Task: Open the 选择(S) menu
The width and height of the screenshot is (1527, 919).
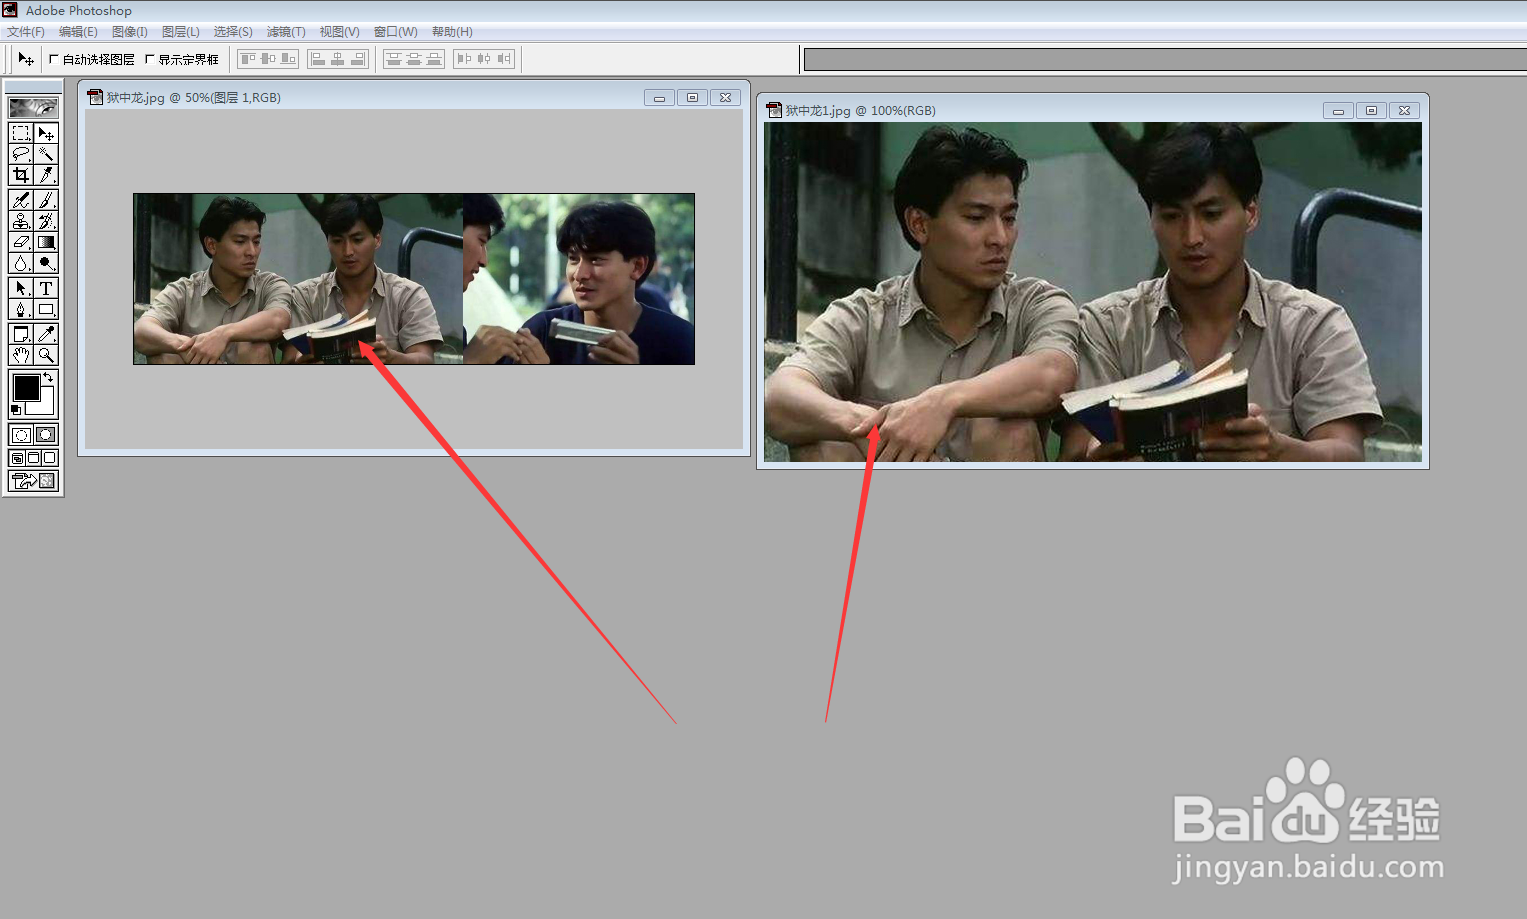Action: [233, 32]
